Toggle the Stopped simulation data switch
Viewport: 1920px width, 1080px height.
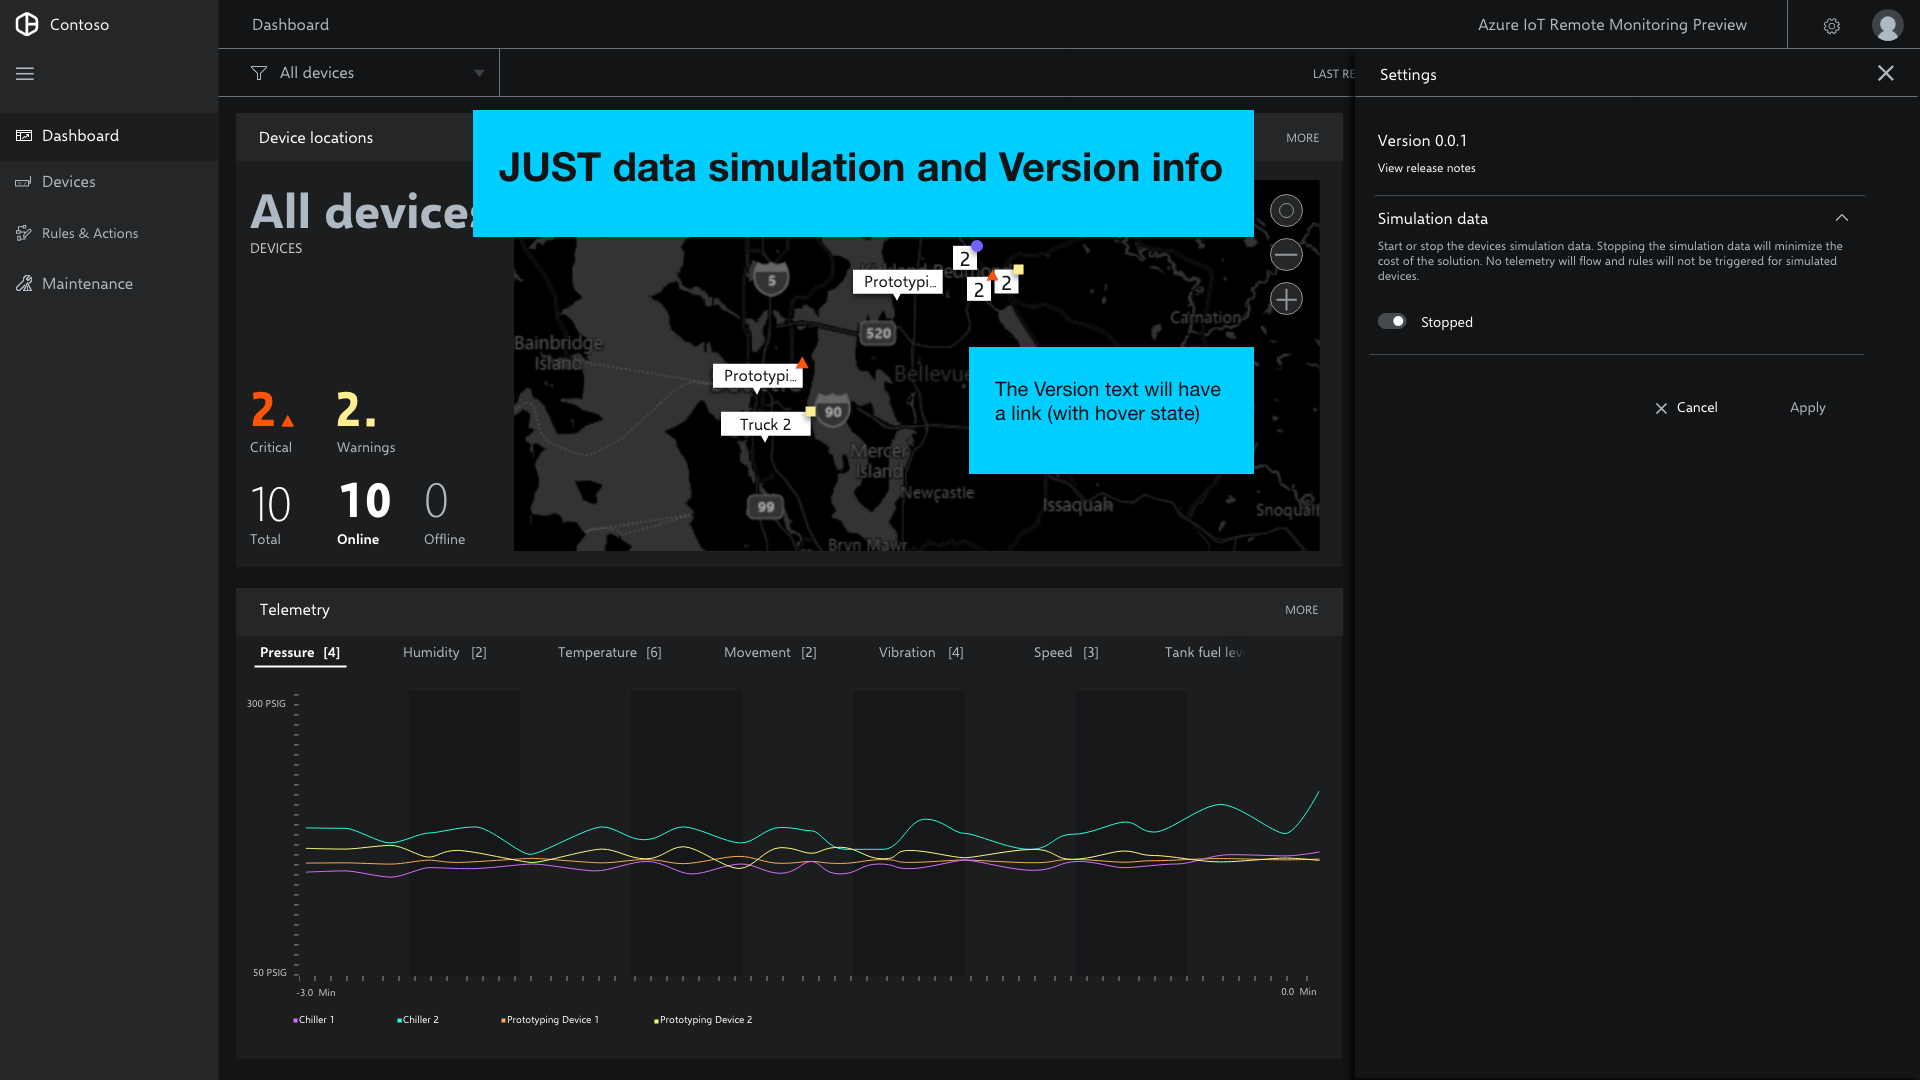pos(1392,321)
